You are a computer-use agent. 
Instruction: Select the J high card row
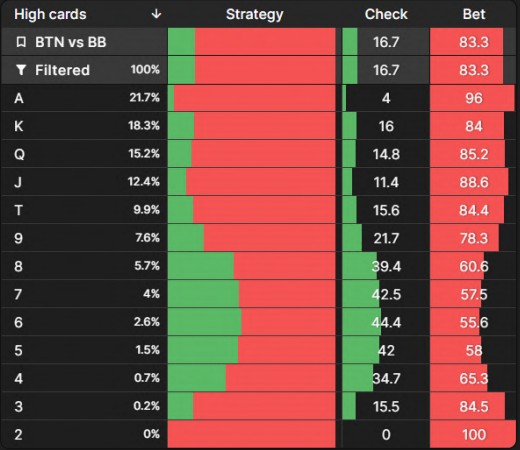point(259,182)
